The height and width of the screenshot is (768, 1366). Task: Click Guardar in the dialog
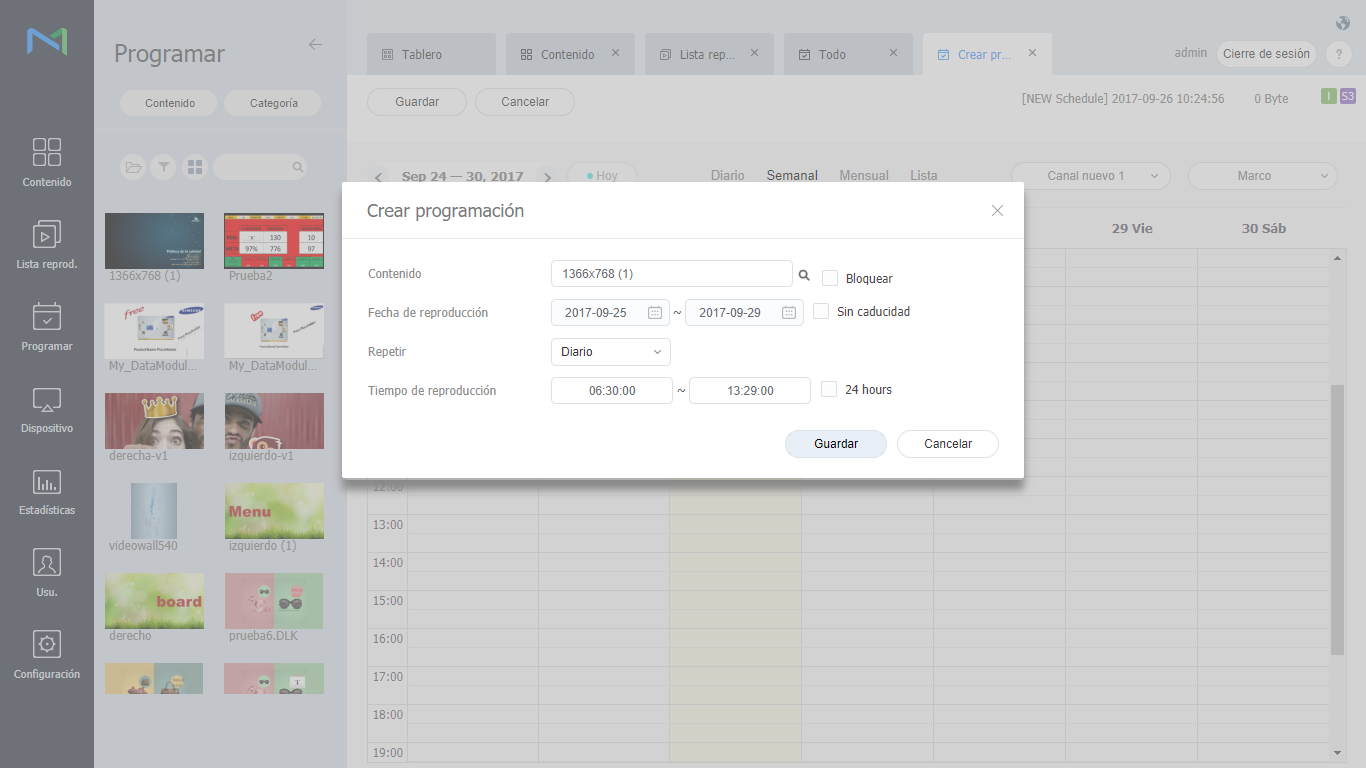(x=836, y=444)
